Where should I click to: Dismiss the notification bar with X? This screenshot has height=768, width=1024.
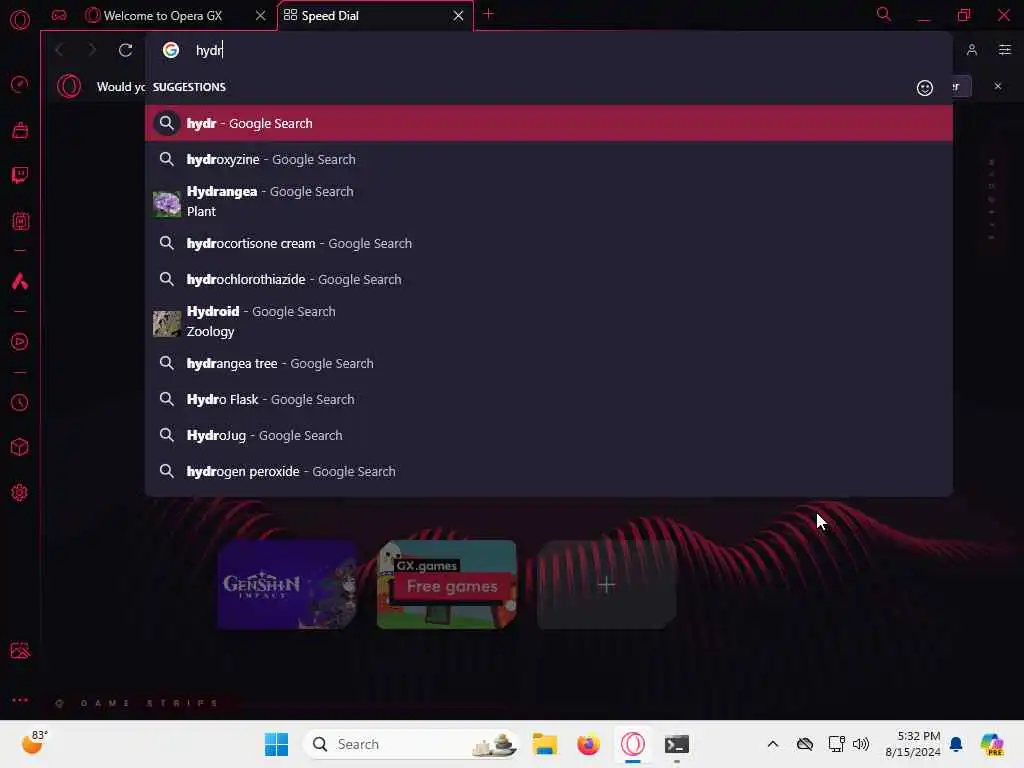point(997,86)
